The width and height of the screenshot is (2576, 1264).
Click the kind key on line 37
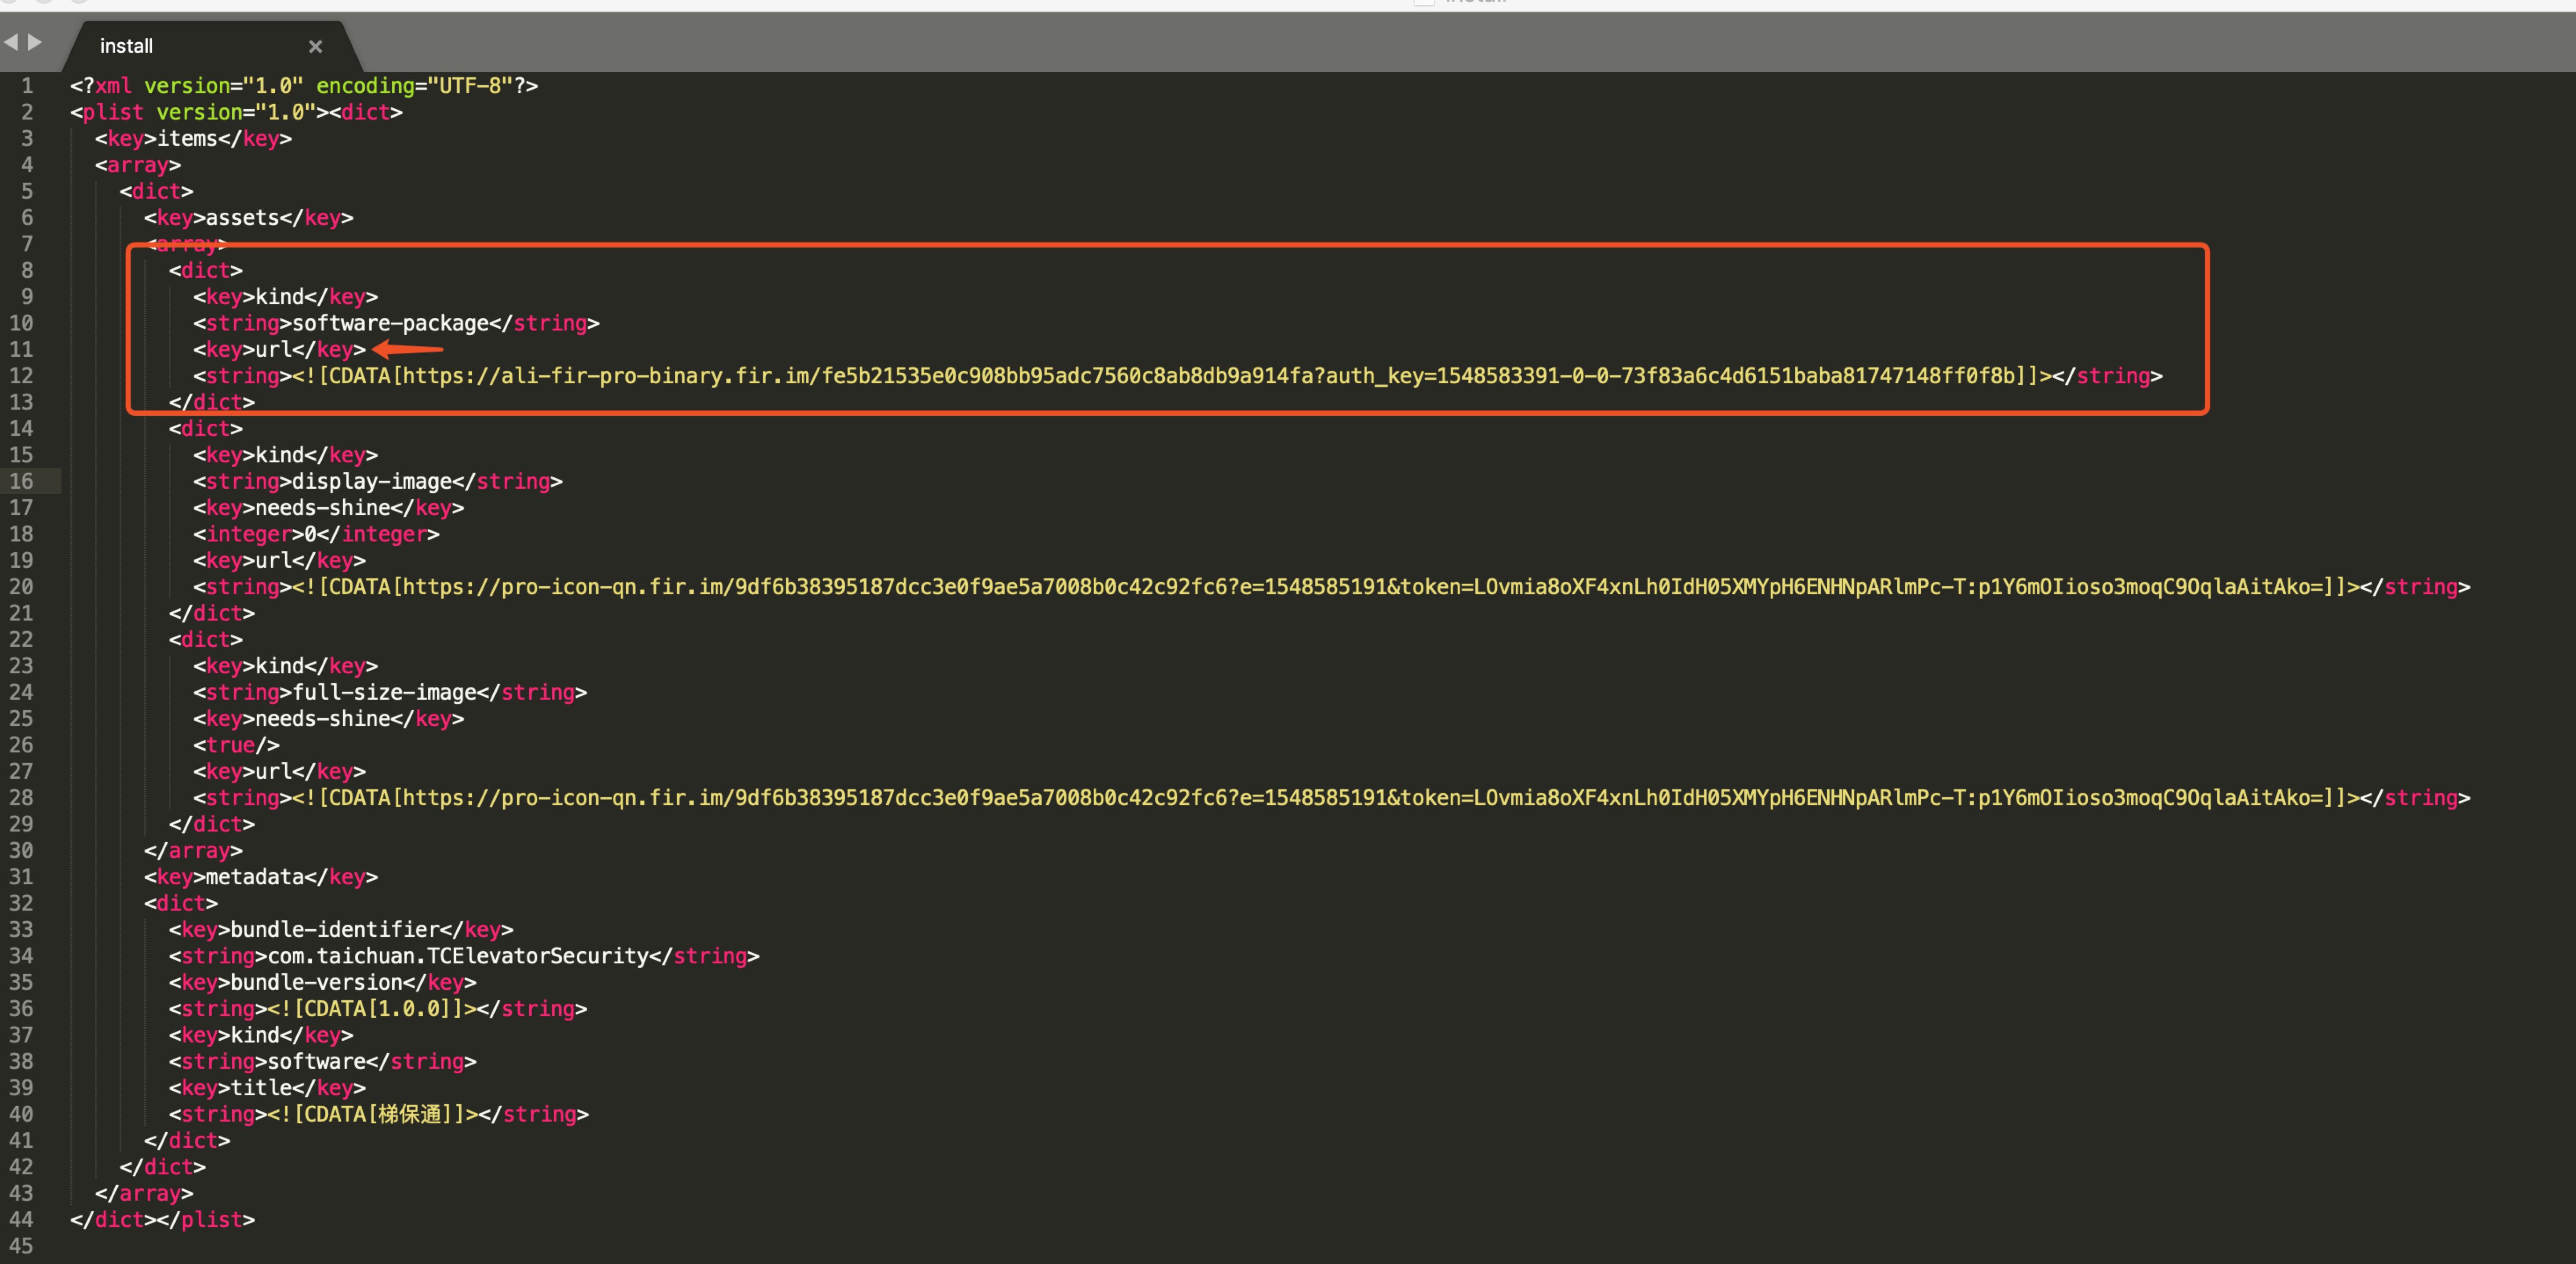coord(261,1035)
